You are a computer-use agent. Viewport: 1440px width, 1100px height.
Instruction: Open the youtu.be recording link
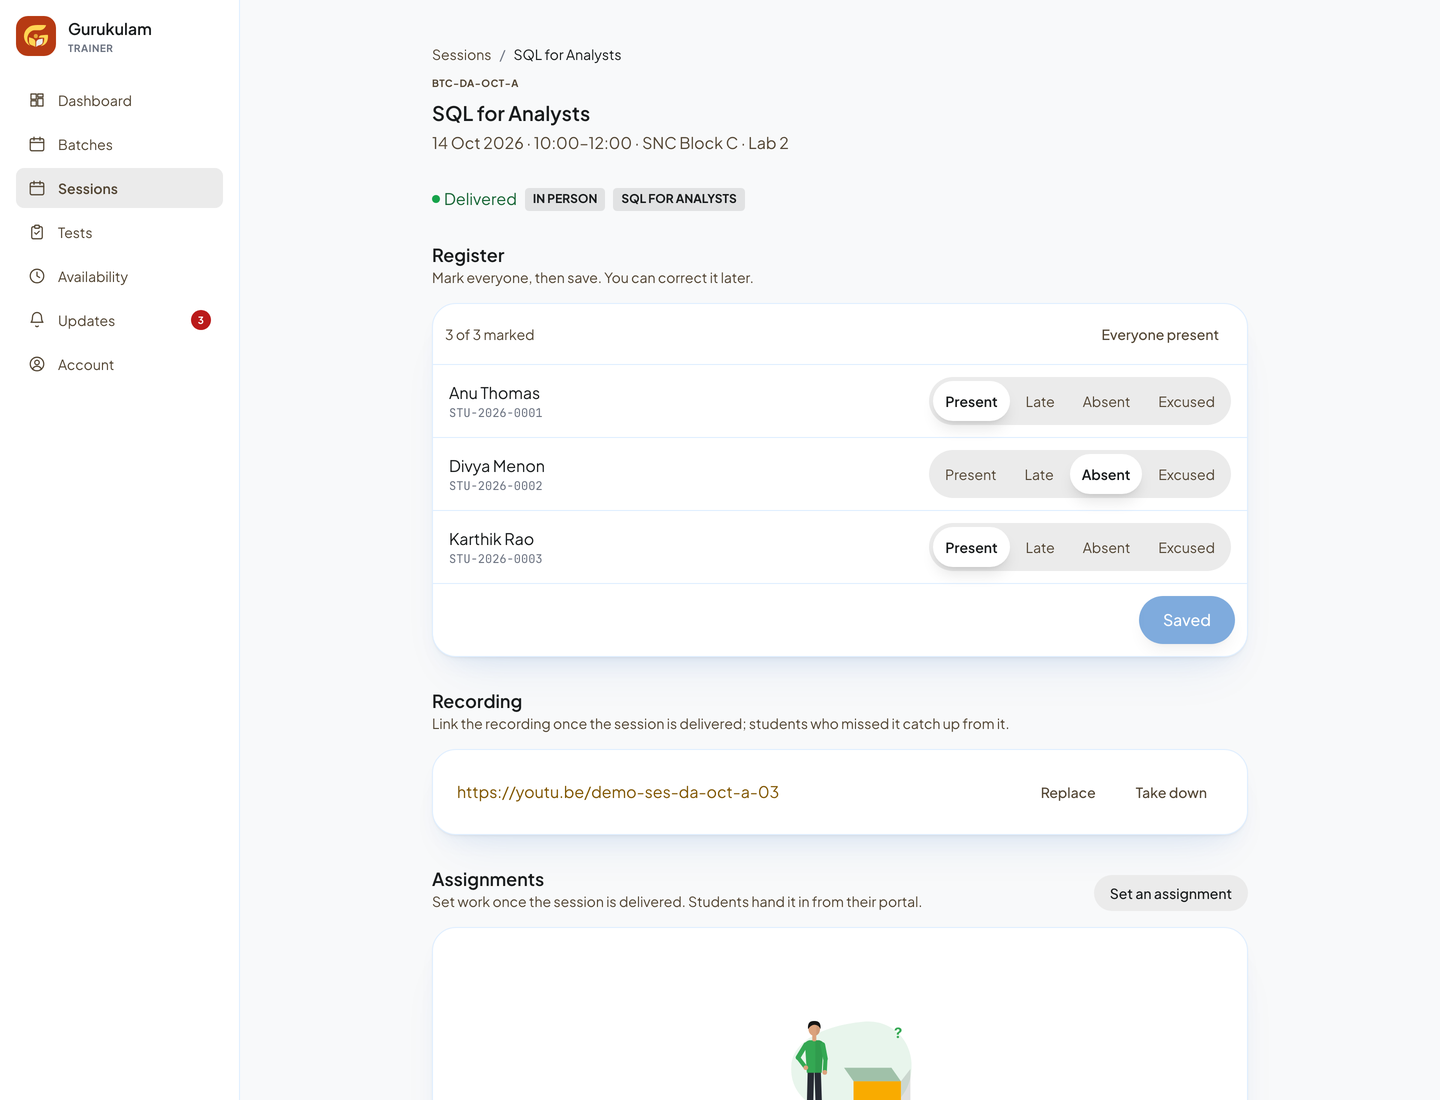click(618, 792)
